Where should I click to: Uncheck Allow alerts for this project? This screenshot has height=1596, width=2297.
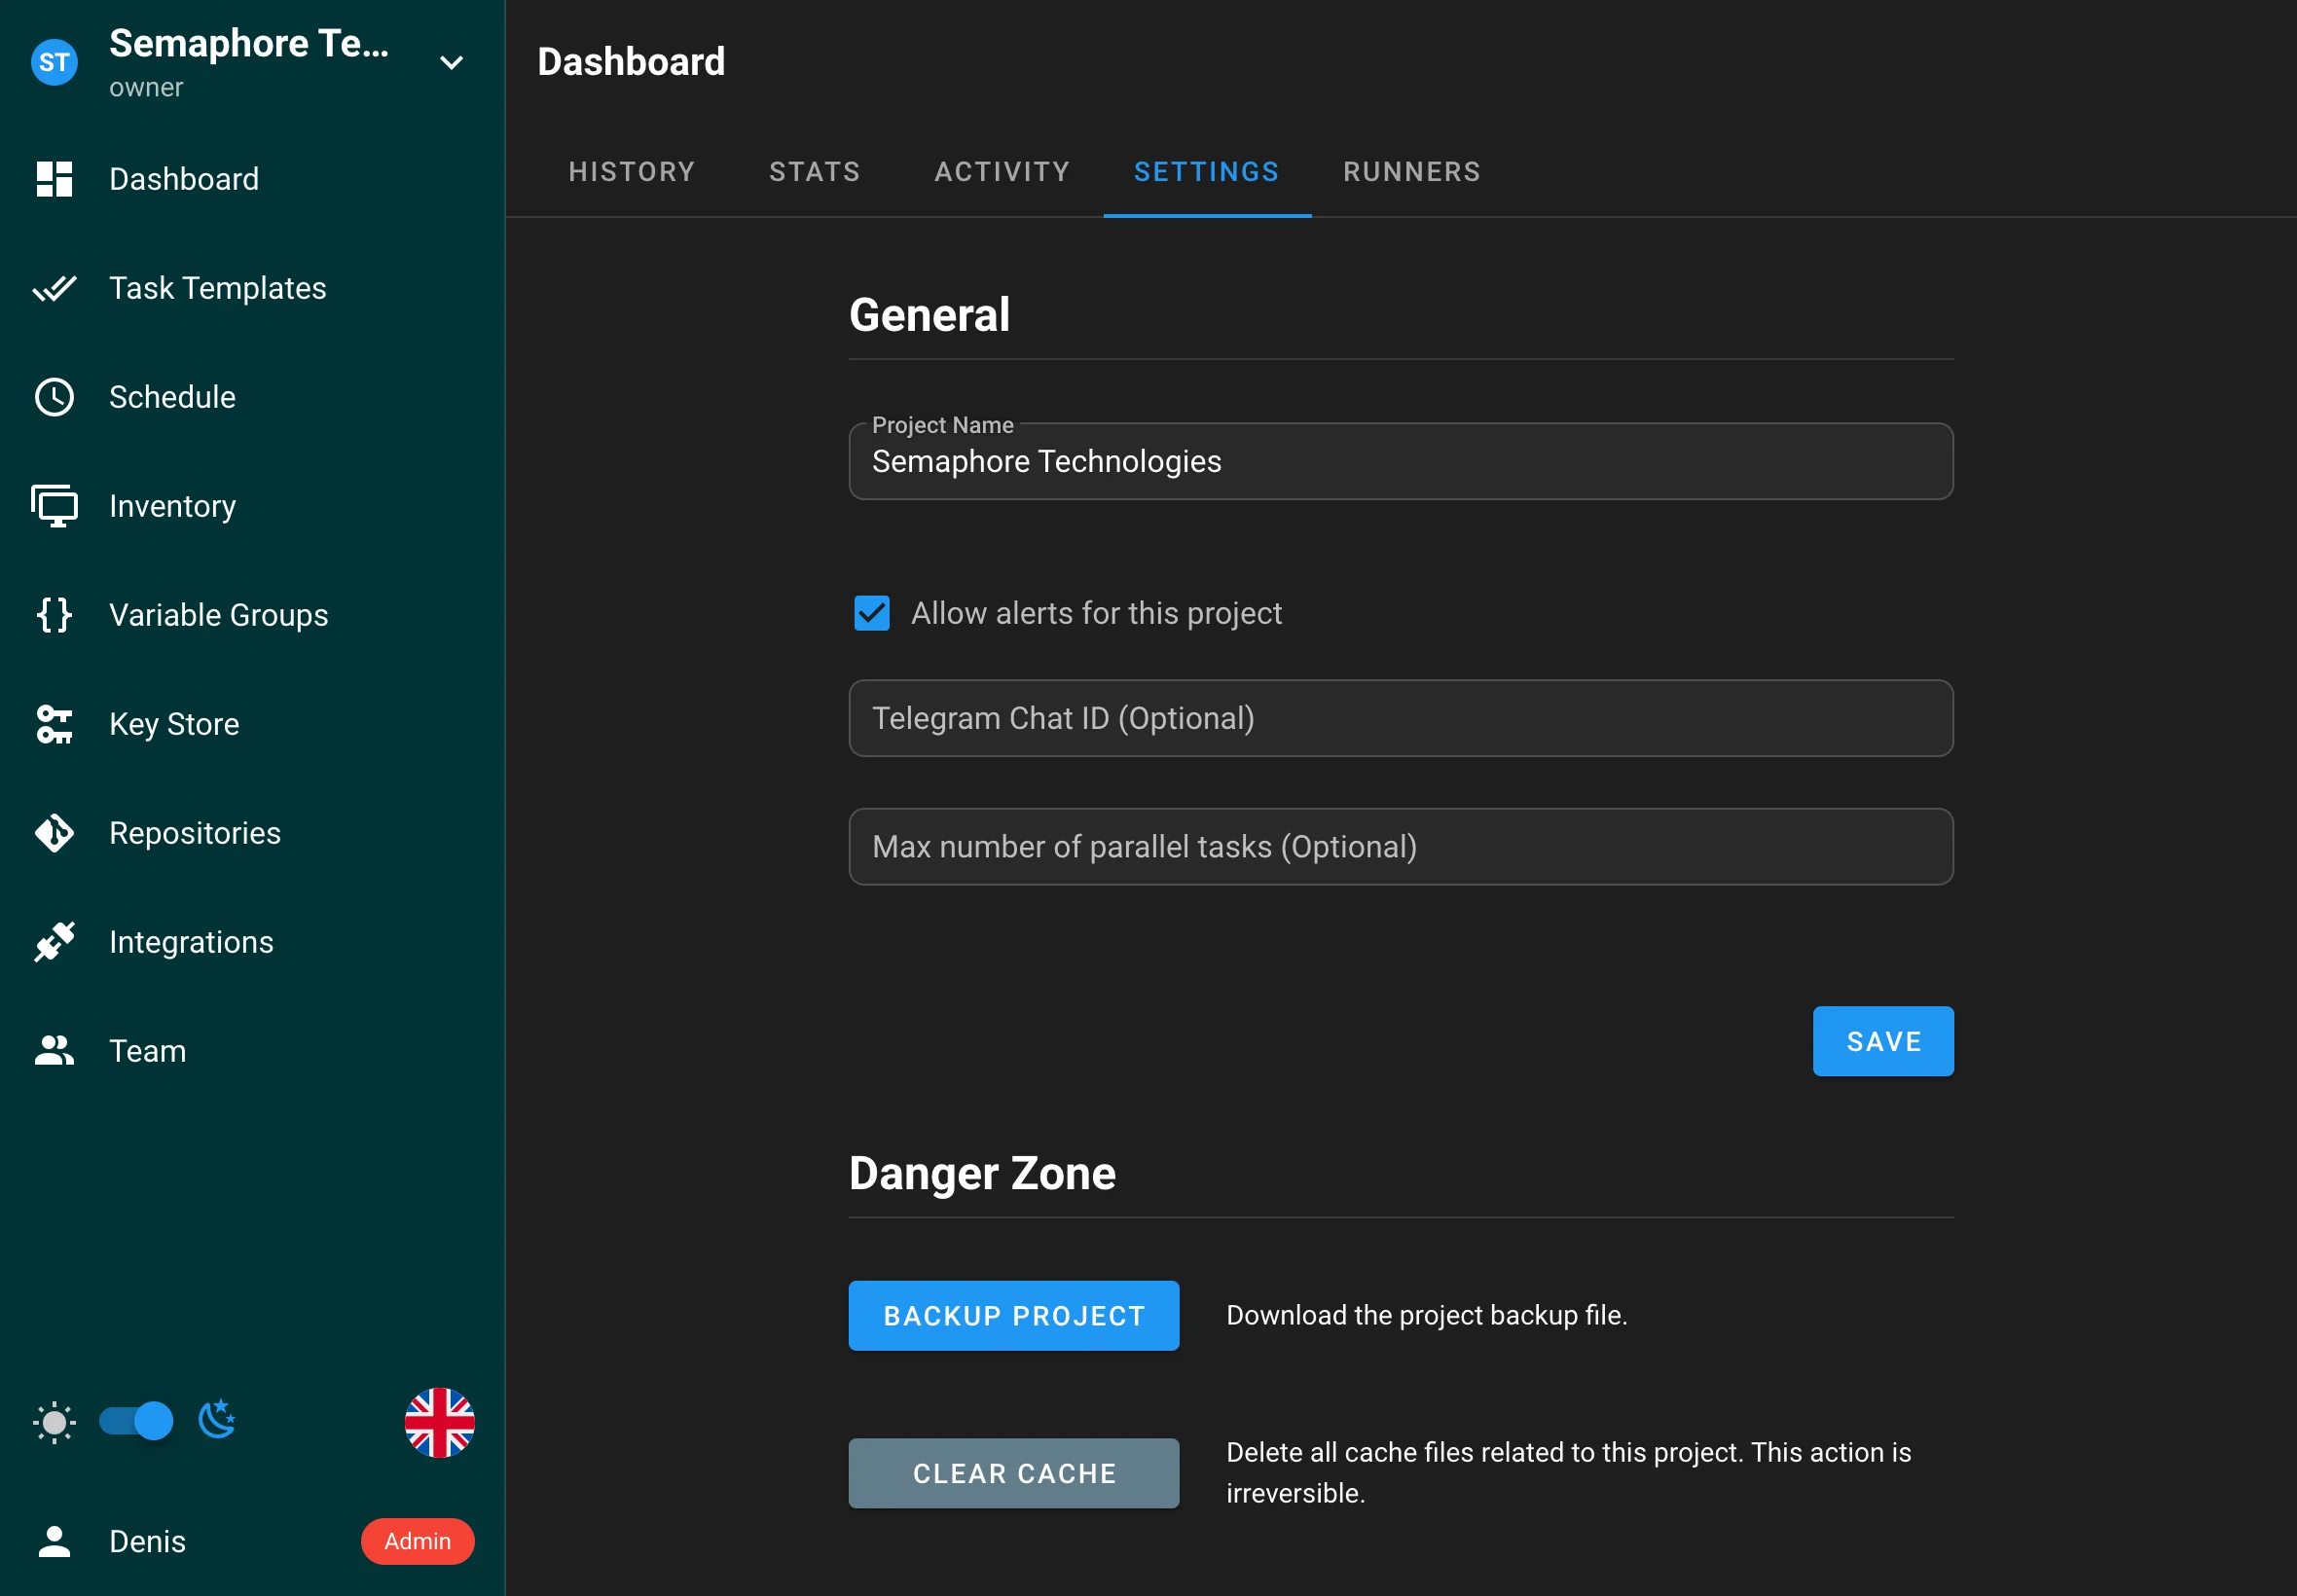pos(871,613)
